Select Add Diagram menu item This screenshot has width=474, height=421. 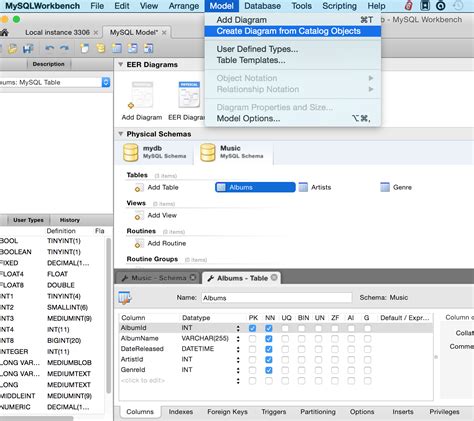pyautogui.click(x=293, y=20)
